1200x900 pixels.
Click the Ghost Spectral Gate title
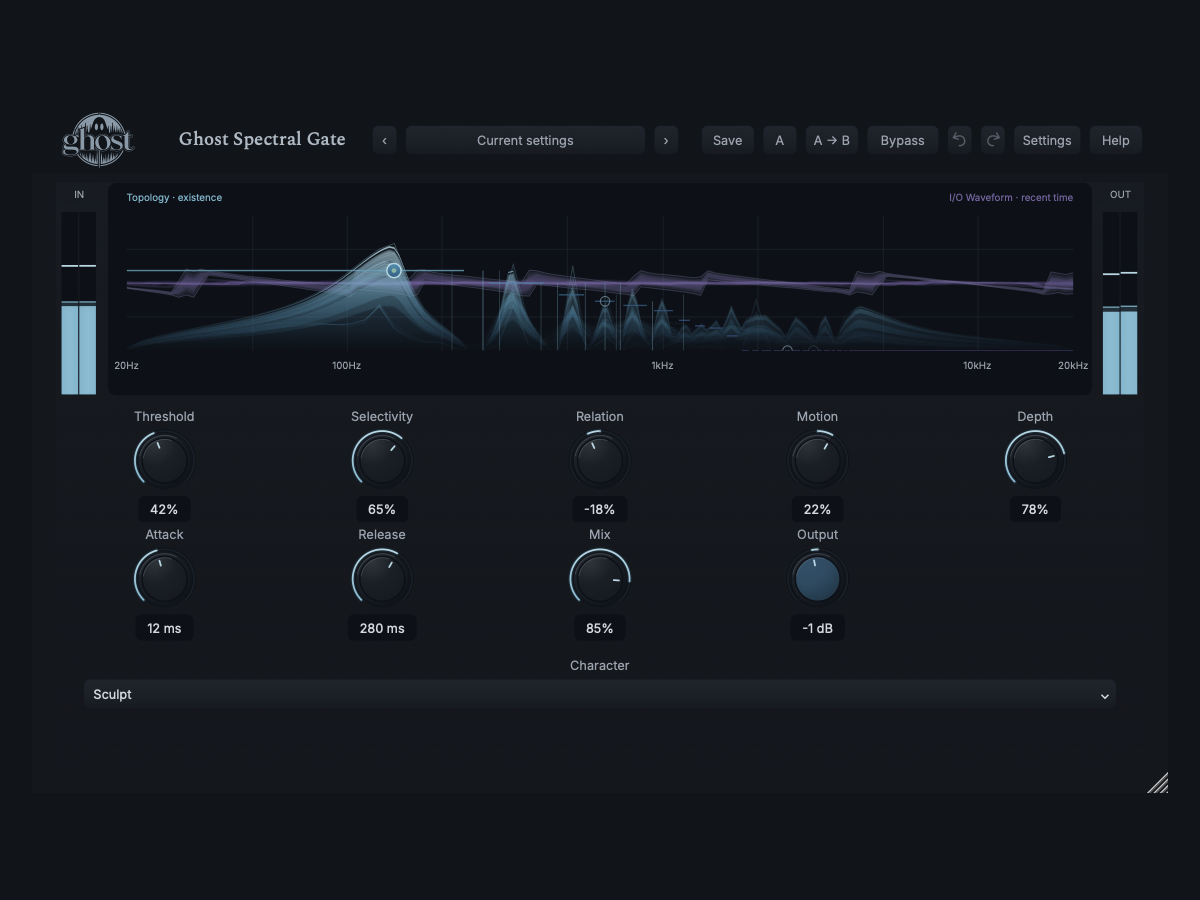click(x=262, y=139)
